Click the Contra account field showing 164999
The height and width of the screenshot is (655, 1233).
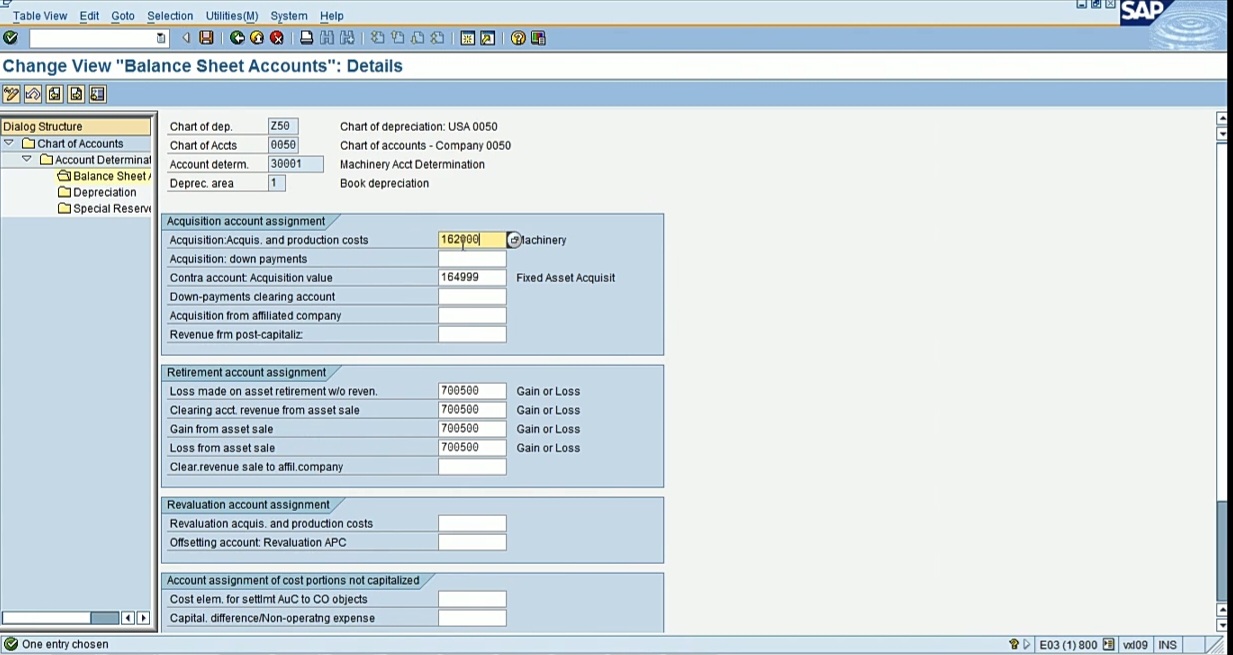(x=472, y=278)
